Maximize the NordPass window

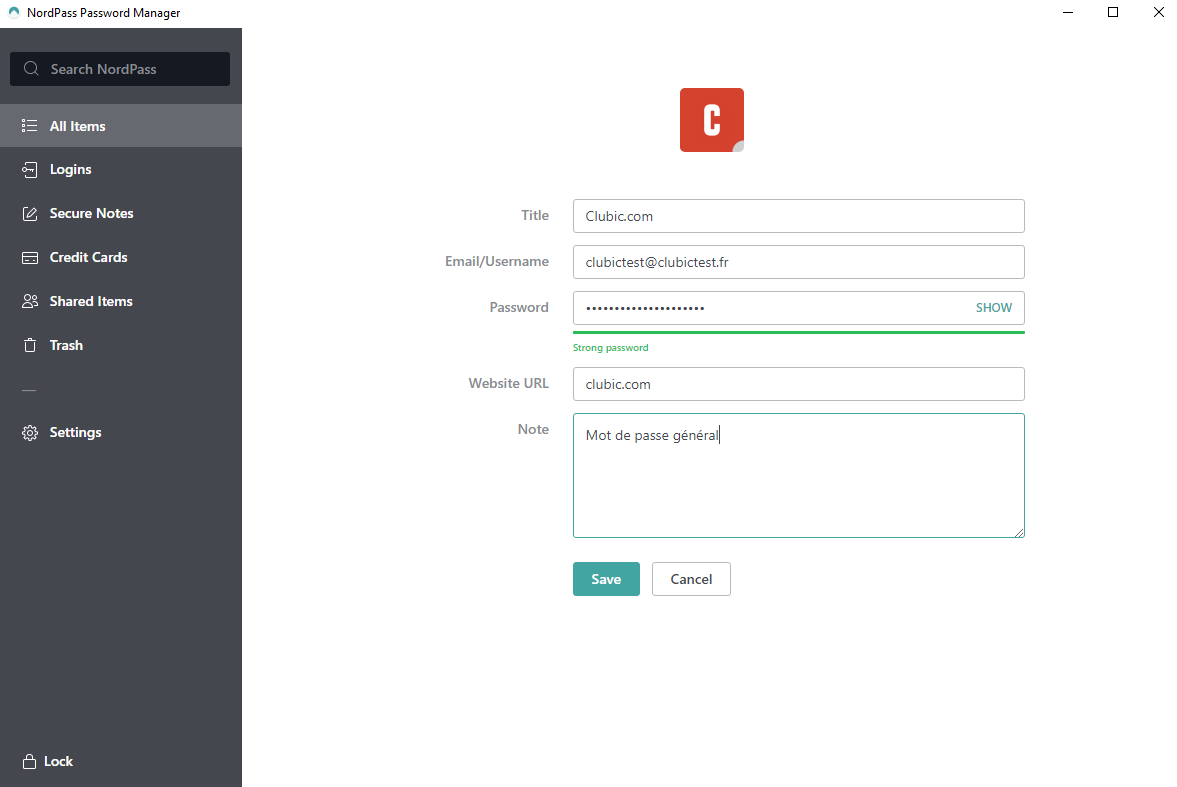(x=1112, y=12)
